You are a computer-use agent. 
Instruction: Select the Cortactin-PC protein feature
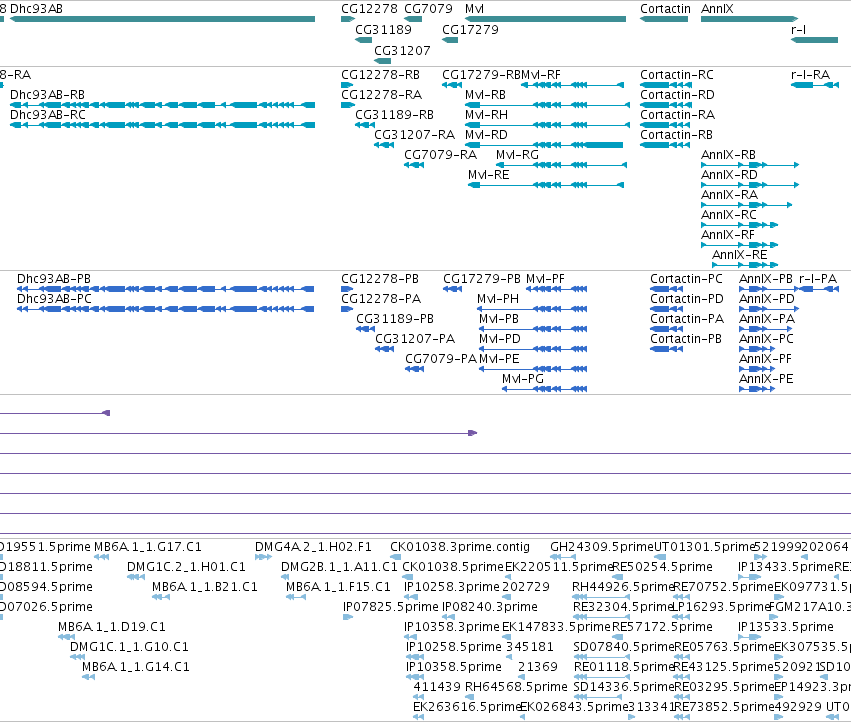click(666, 289)
